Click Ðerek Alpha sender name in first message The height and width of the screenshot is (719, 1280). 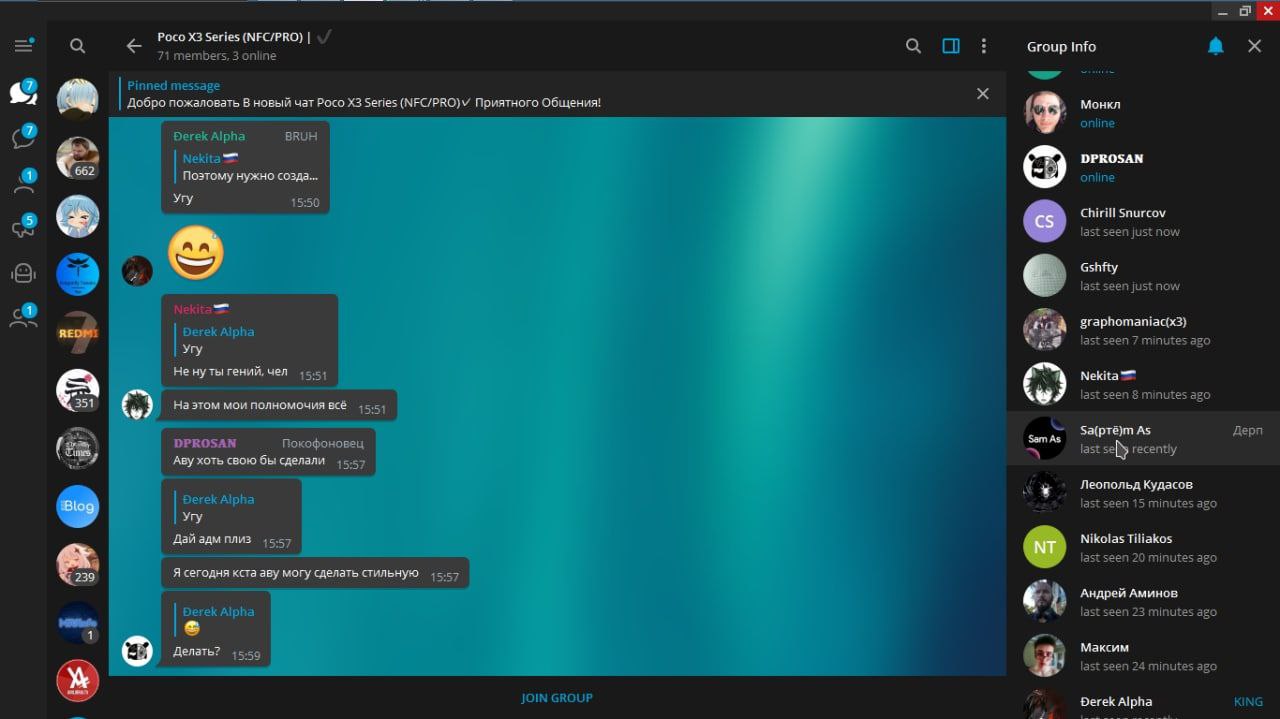209,136
